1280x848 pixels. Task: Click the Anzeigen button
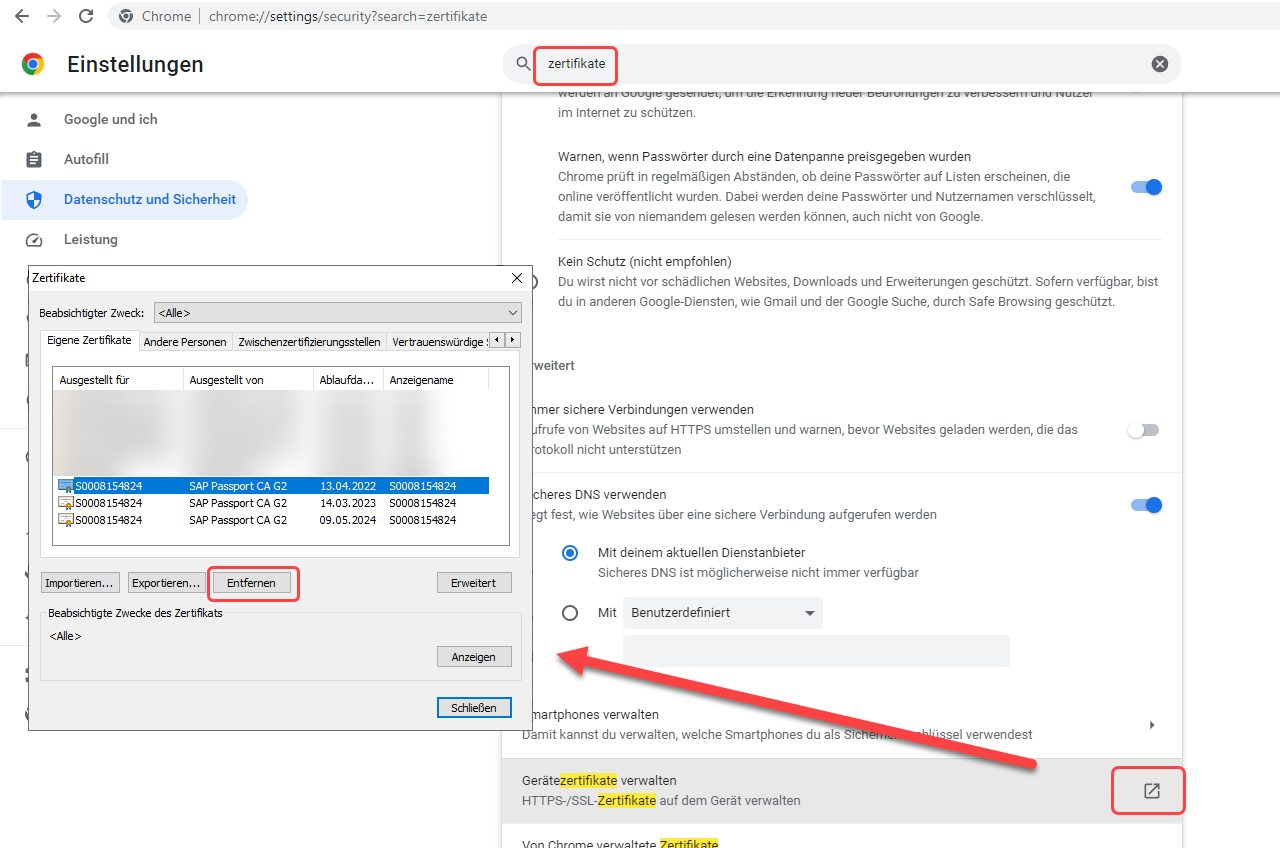pyautogui.click(x=474, y=657)
